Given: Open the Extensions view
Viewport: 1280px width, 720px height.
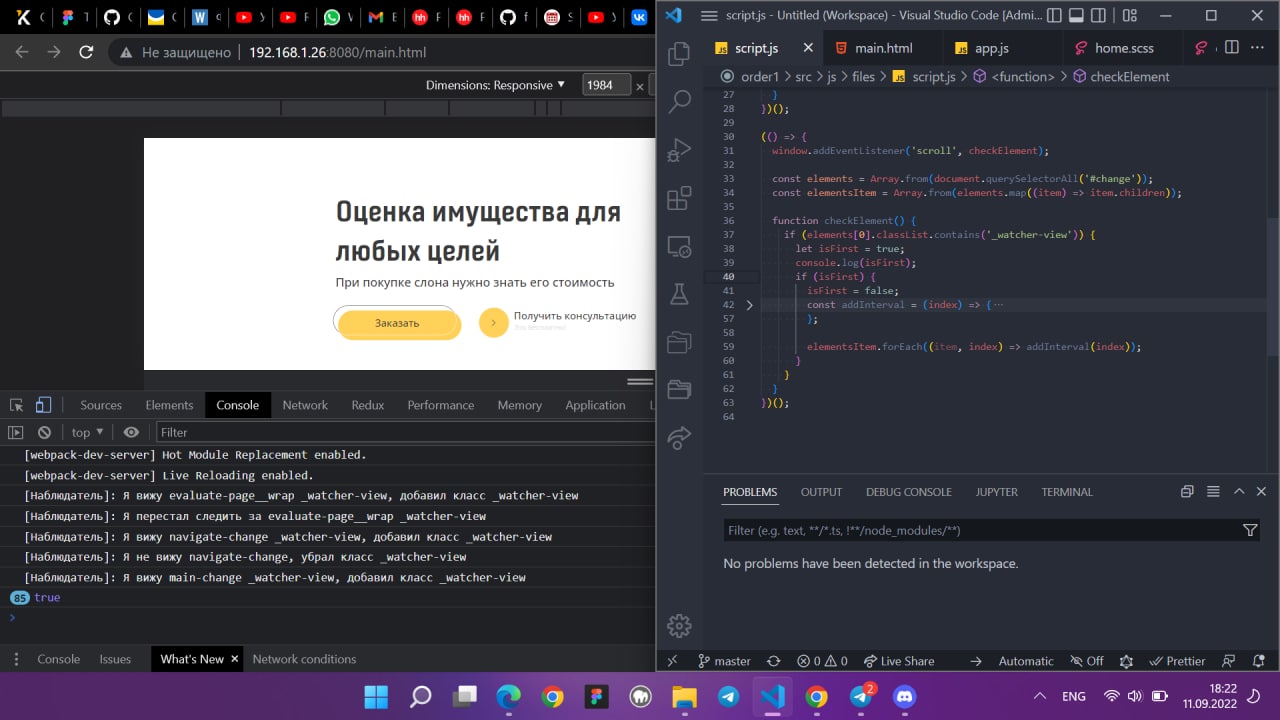Looking at the screenshot, I should point(679,198).
